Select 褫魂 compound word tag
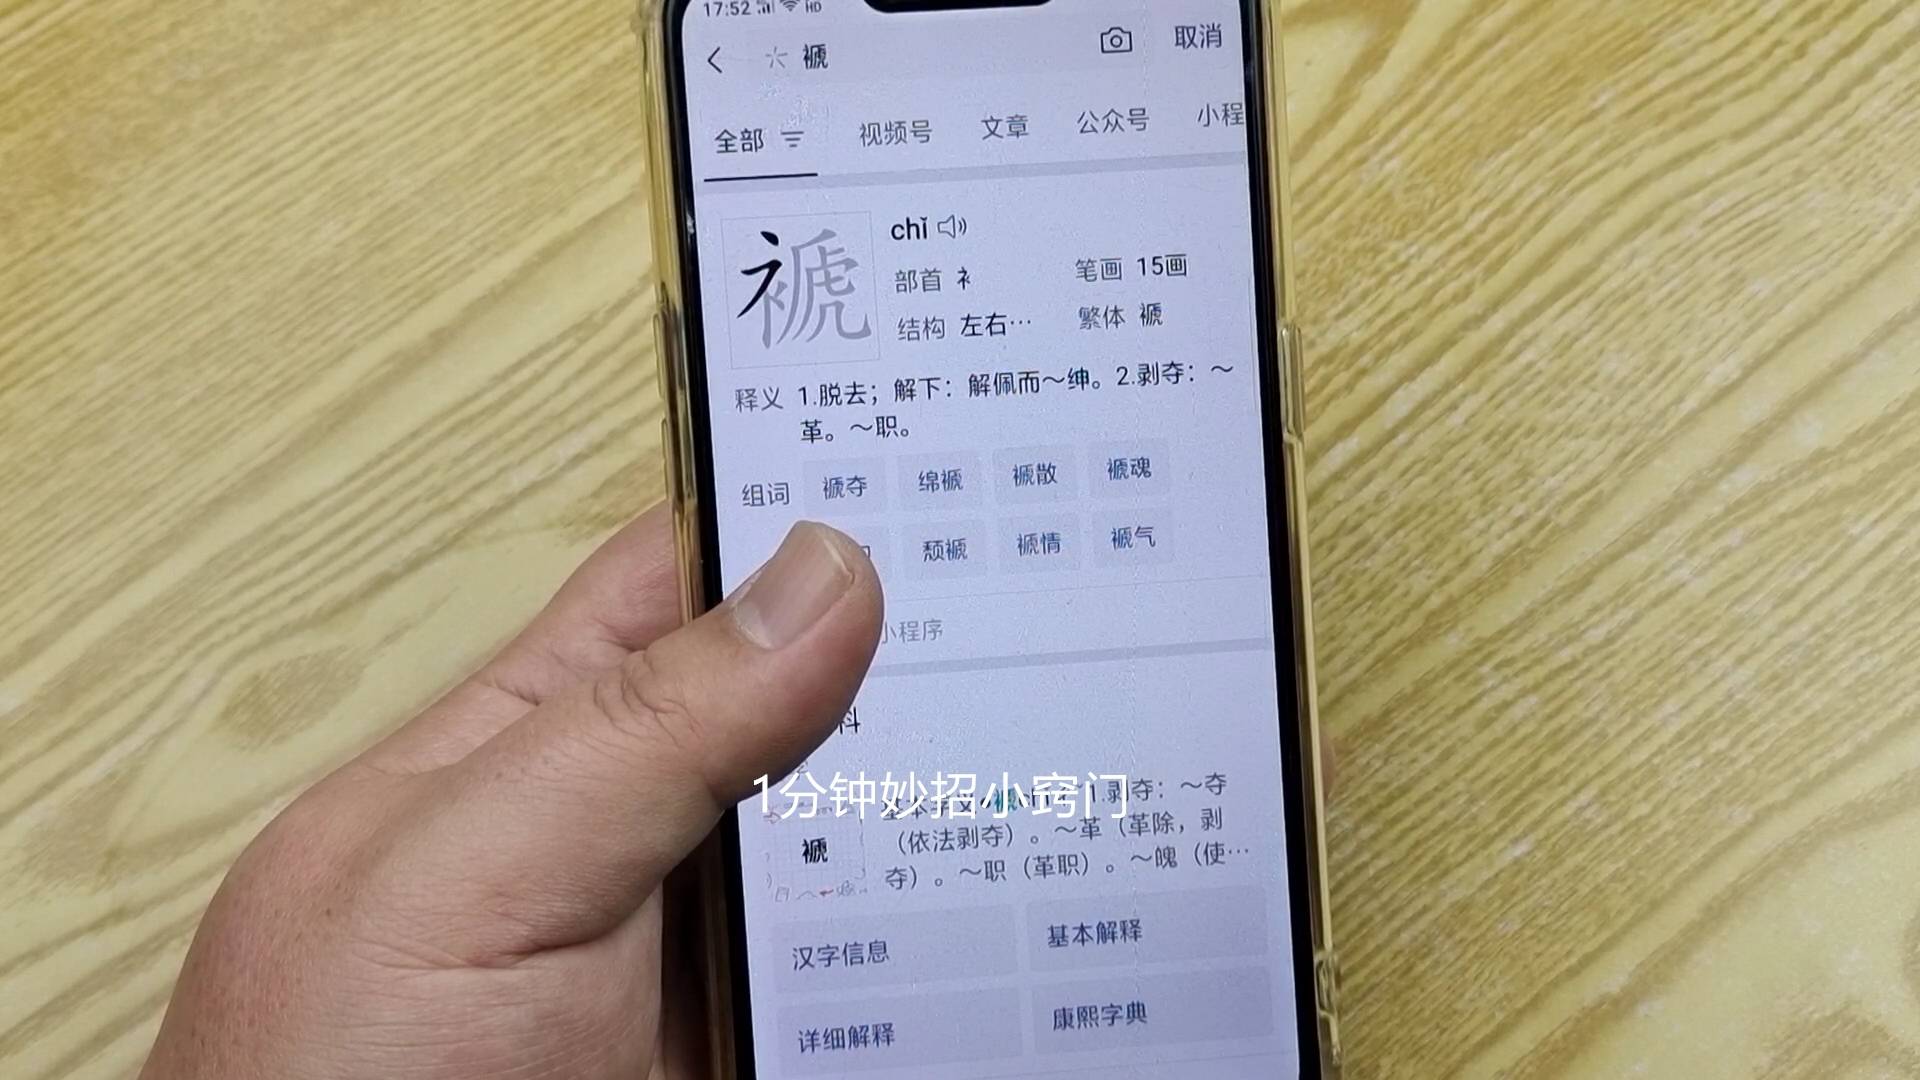Viewport: 1920px width, 1080px height. tap(1126, 477)
